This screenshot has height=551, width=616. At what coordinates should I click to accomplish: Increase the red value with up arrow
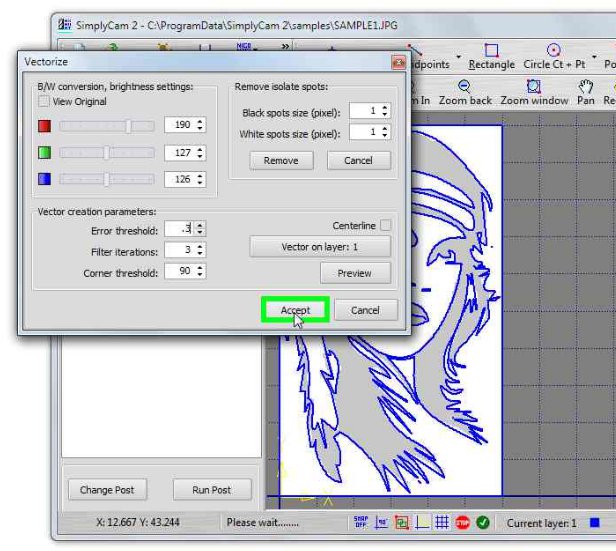coord(200,121)
